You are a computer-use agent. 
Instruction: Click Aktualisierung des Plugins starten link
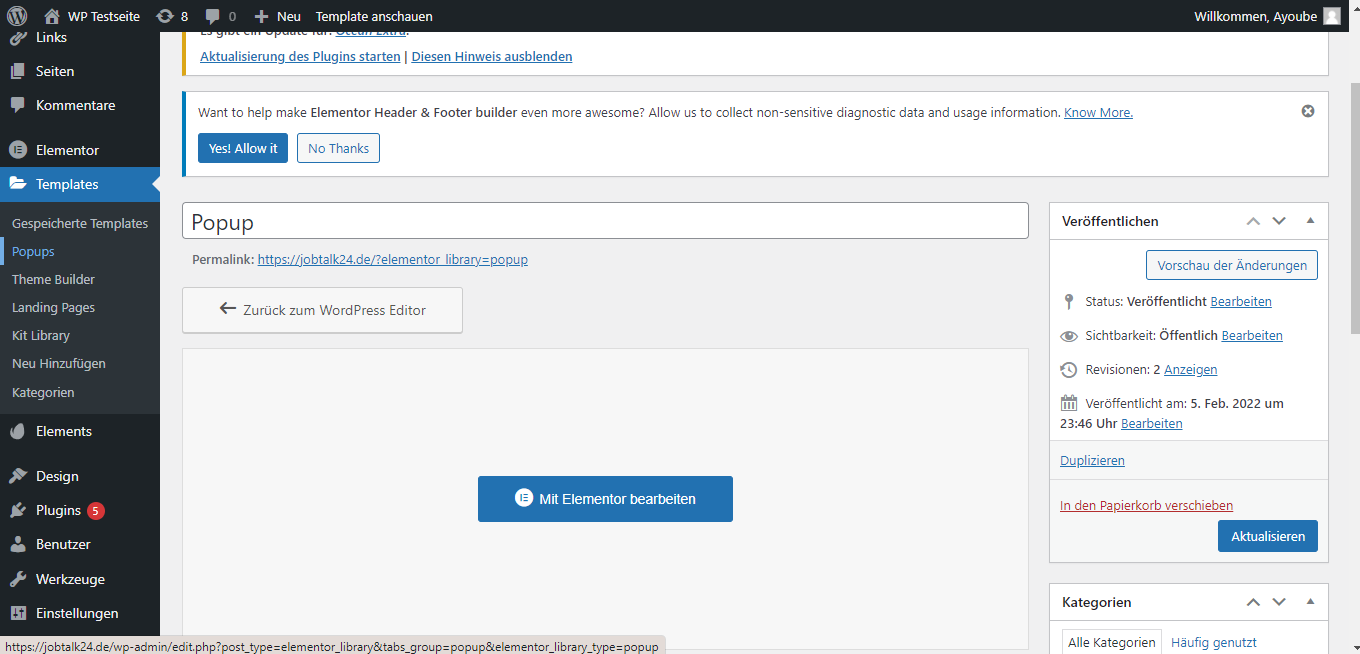pyautogui.click(x=300, y=56)
